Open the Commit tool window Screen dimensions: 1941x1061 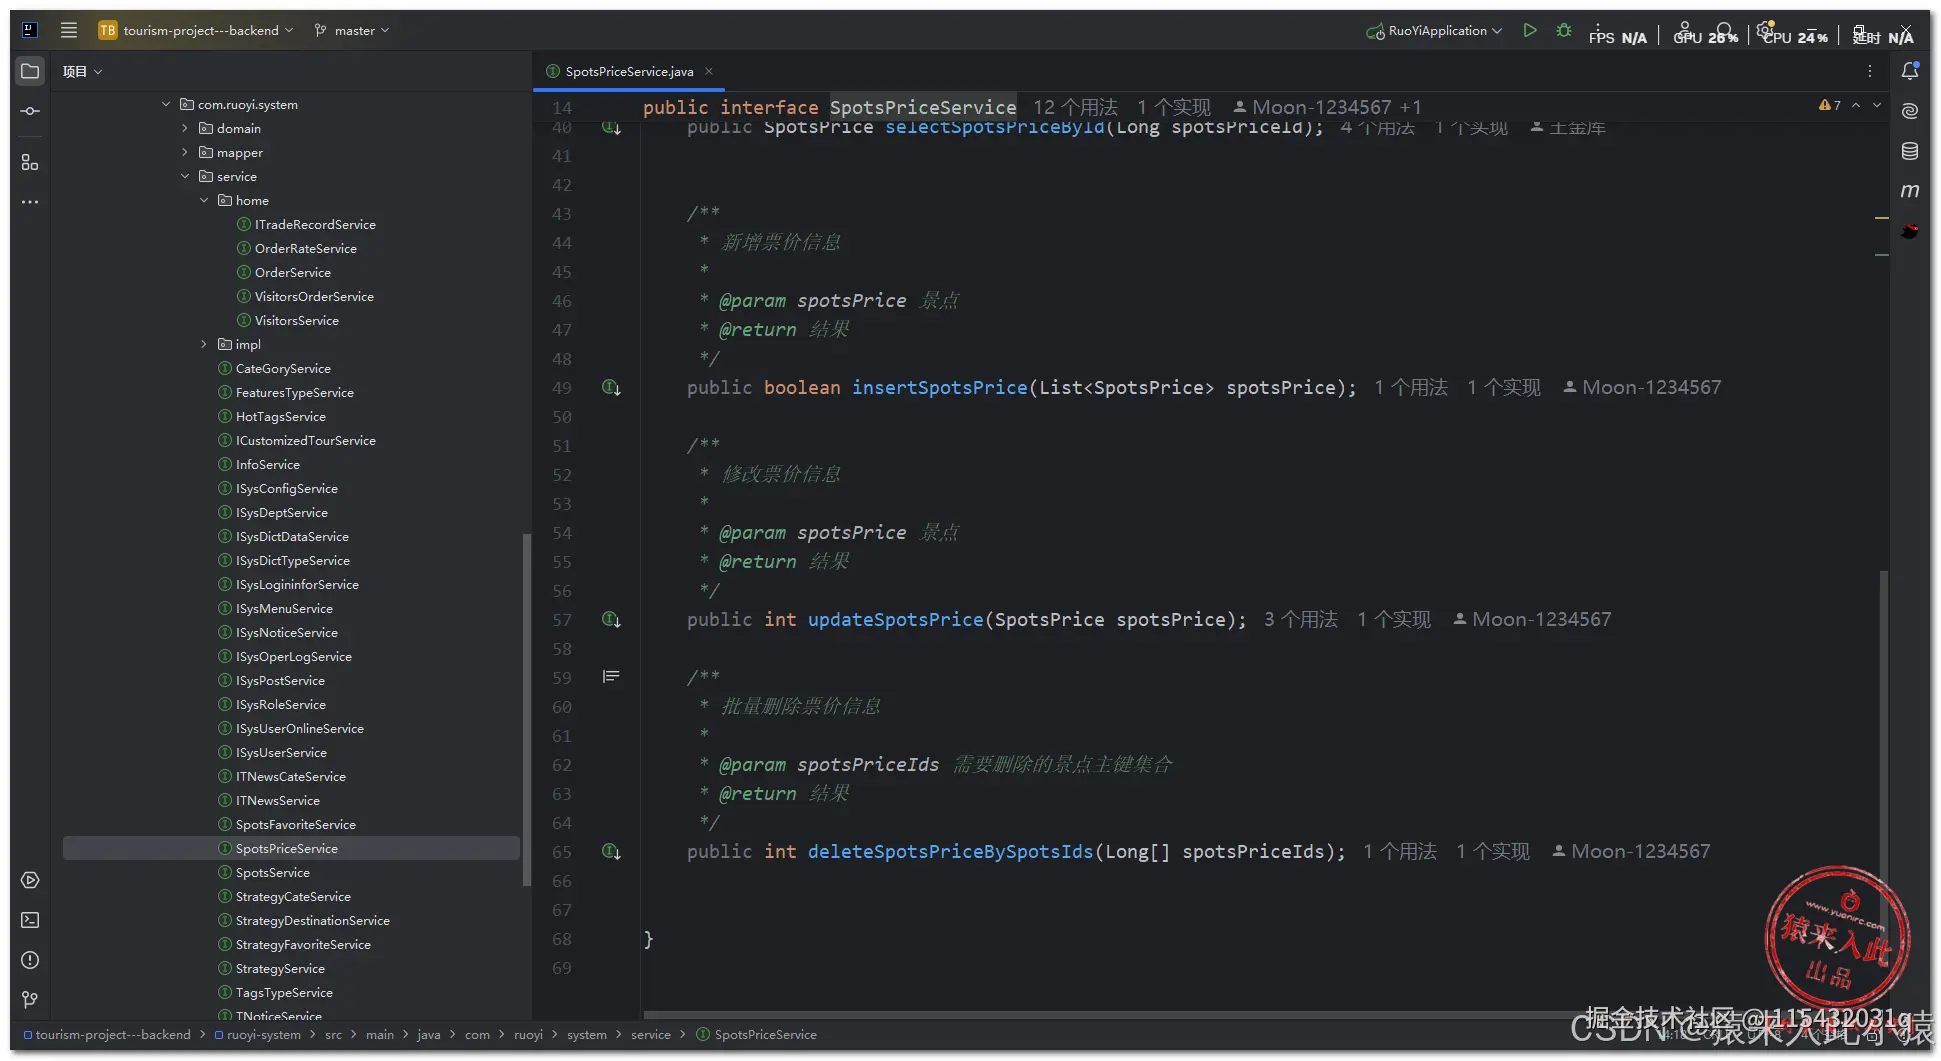point(30,111)
